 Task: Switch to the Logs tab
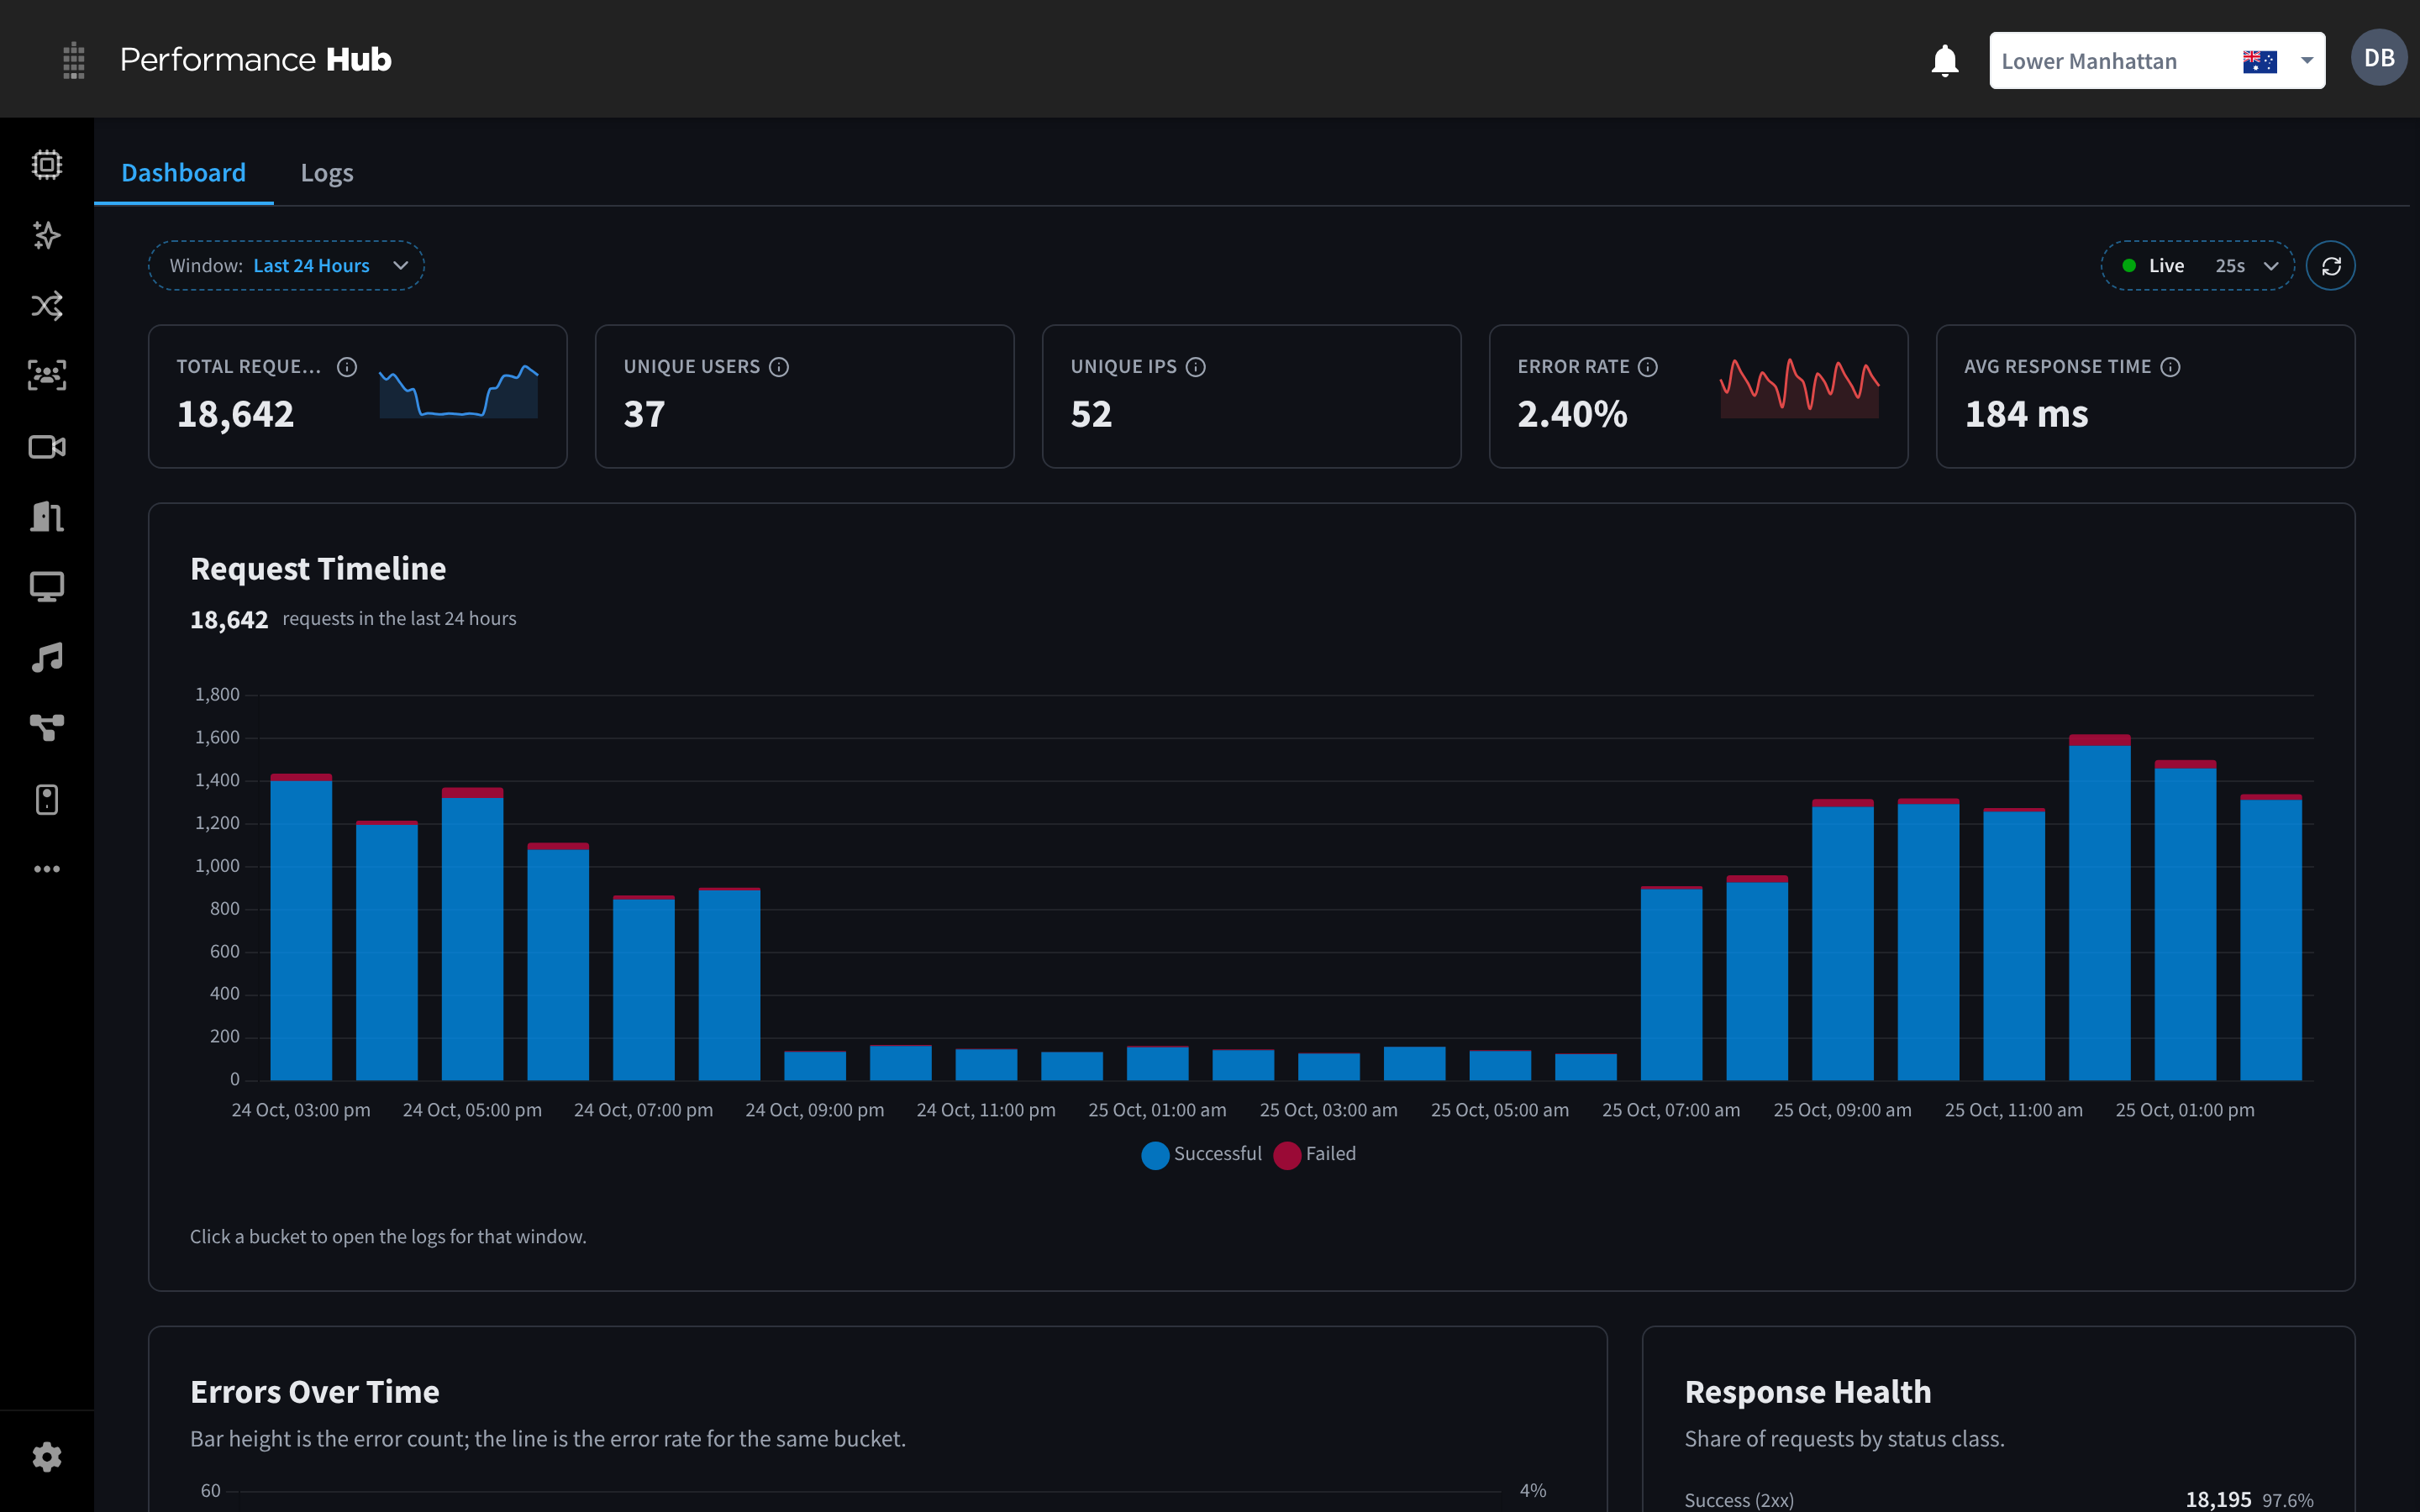tap(327, 173)
